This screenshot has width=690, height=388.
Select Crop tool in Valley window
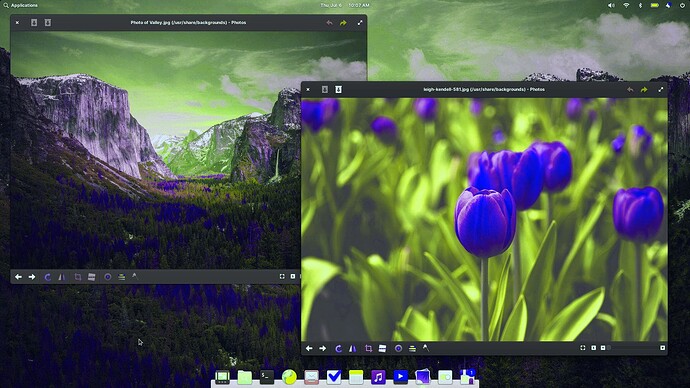click(x=77, y=277)
